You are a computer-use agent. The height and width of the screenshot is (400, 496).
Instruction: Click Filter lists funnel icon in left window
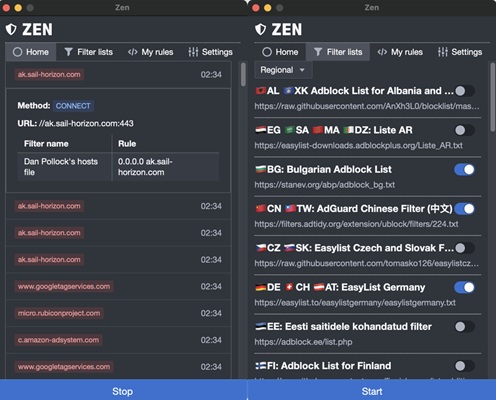pyautogui.click(x=68, y=52)
